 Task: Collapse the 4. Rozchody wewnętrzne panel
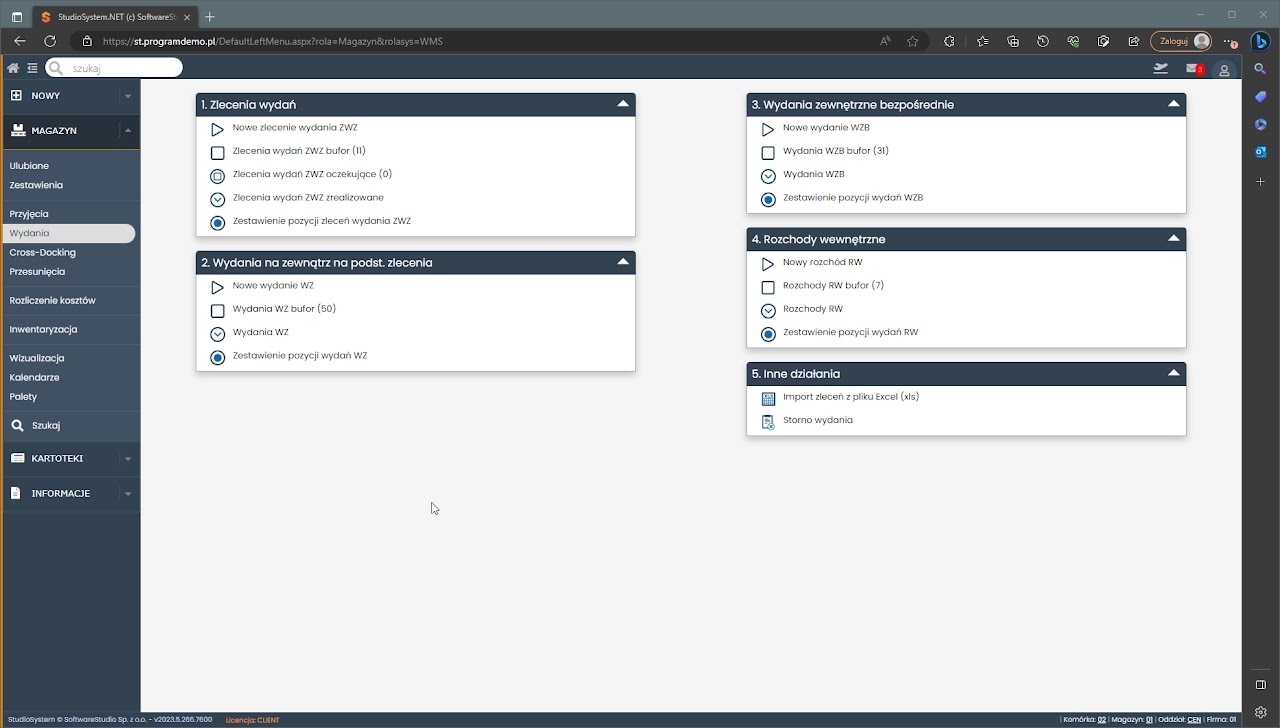tap(1174, 239)
